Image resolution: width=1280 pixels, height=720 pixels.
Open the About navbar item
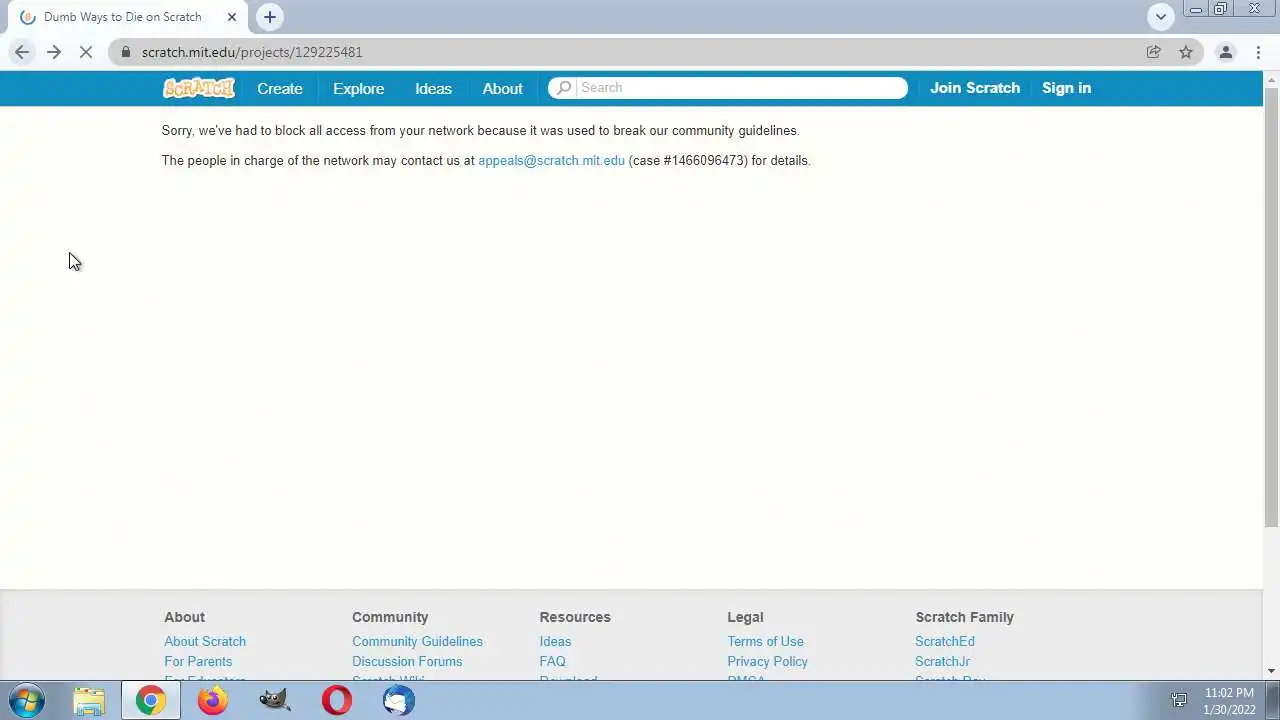pyautogui.click(x=503, y=88)
